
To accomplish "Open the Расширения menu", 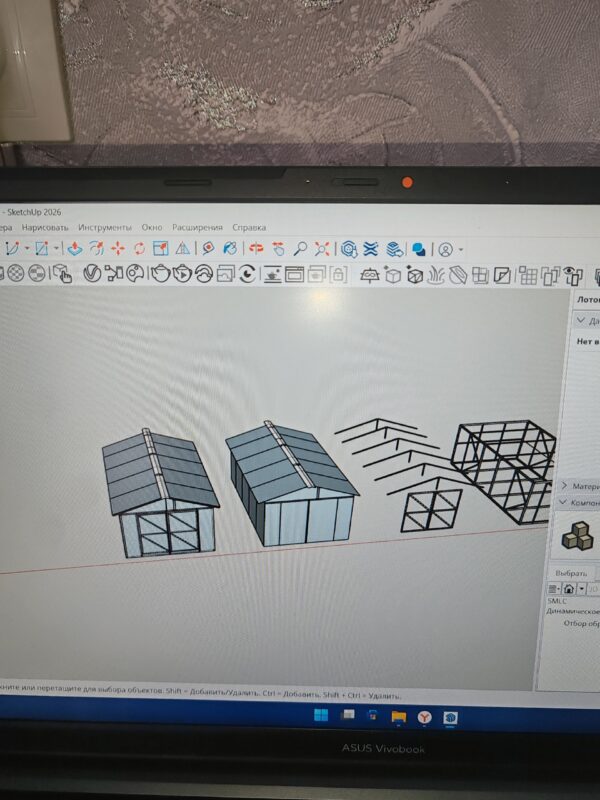I will click(197, 228).
